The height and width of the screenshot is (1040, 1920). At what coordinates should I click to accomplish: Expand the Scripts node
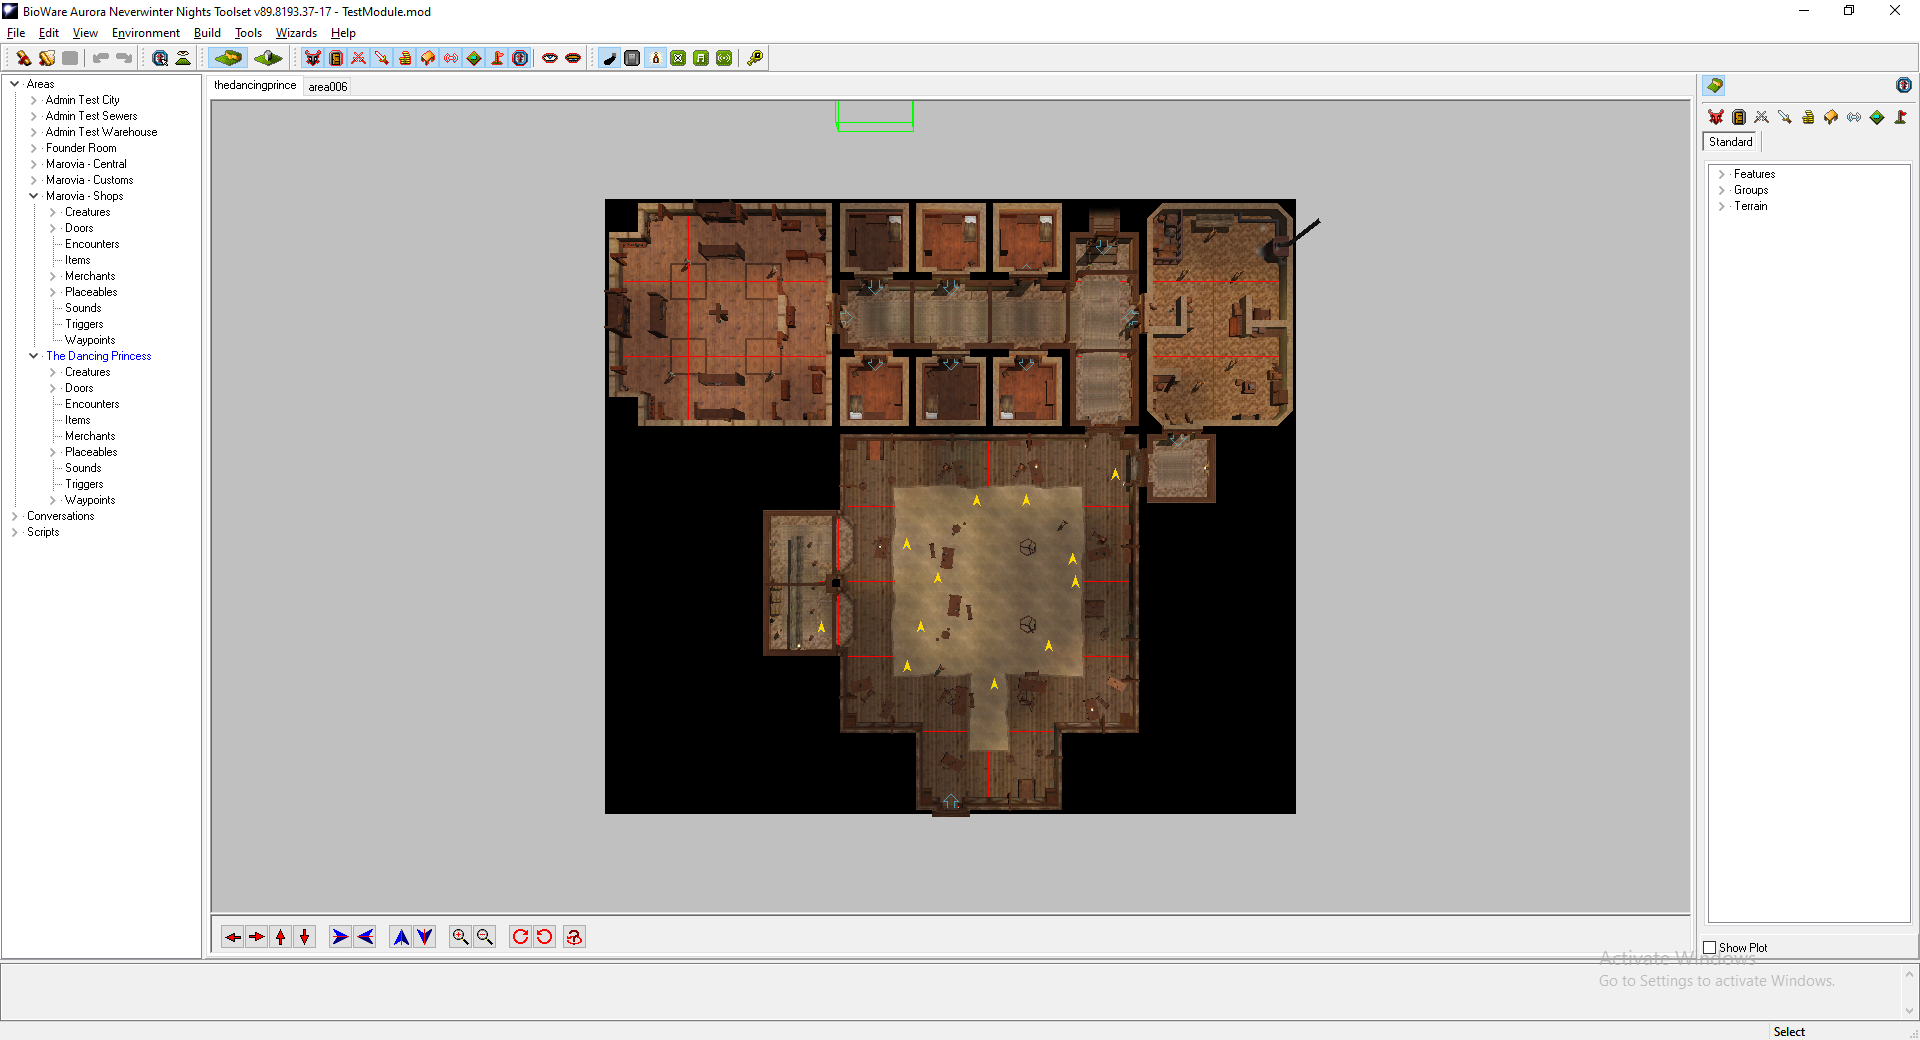click(15, 532)
